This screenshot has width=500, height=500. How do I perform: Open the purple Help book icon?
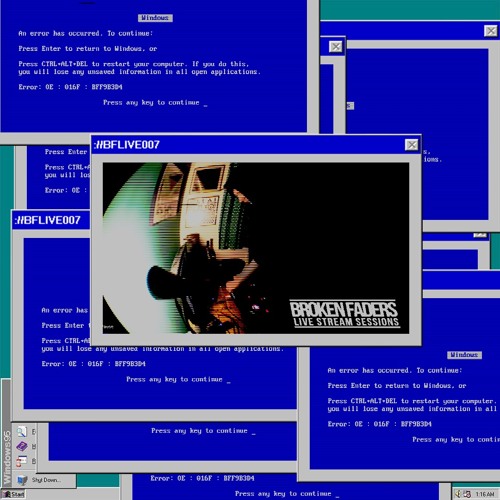click(x=22, y=446)
